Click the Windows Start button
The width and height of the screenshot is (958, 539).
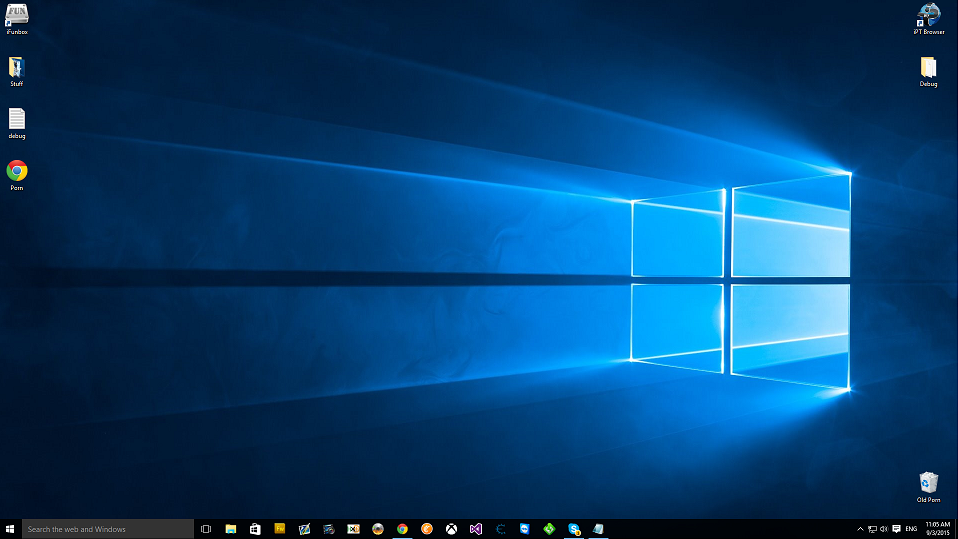pyautogui.click(x=10, y=529)
